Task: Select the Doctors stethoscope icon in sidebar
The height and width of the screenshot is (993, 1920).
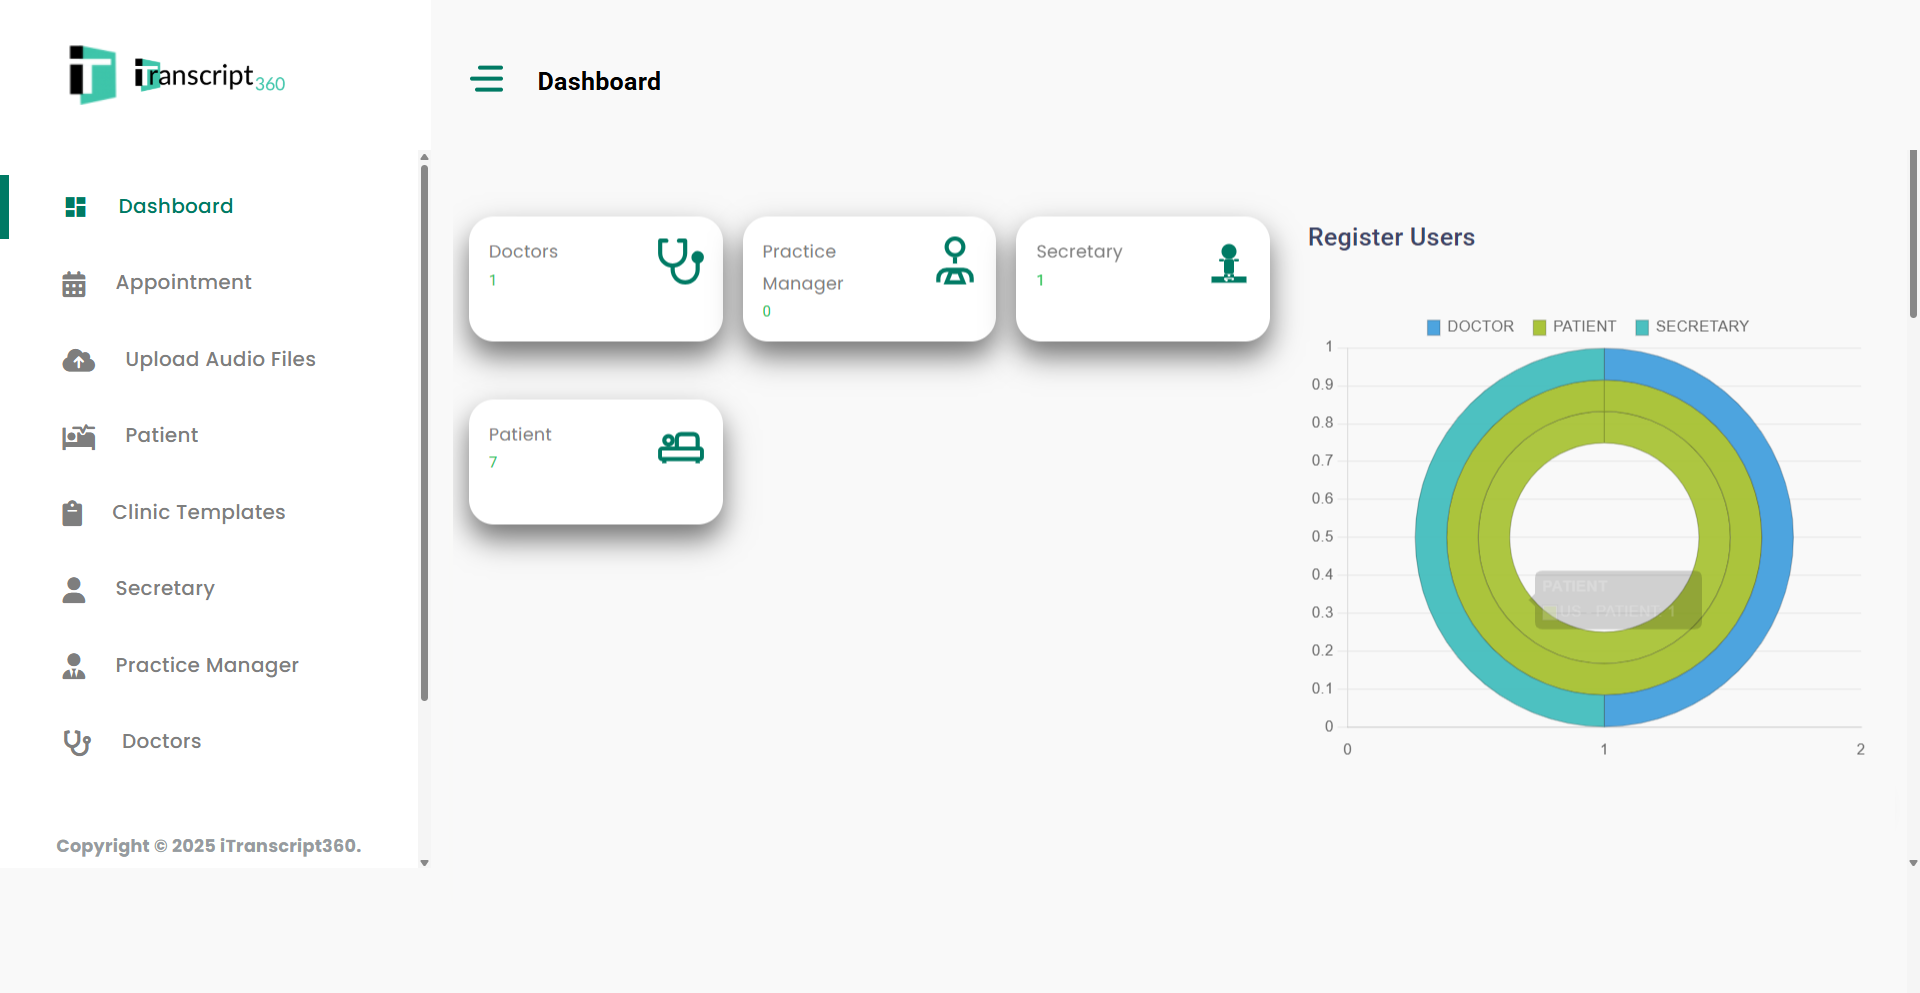Action: (76, 741)
